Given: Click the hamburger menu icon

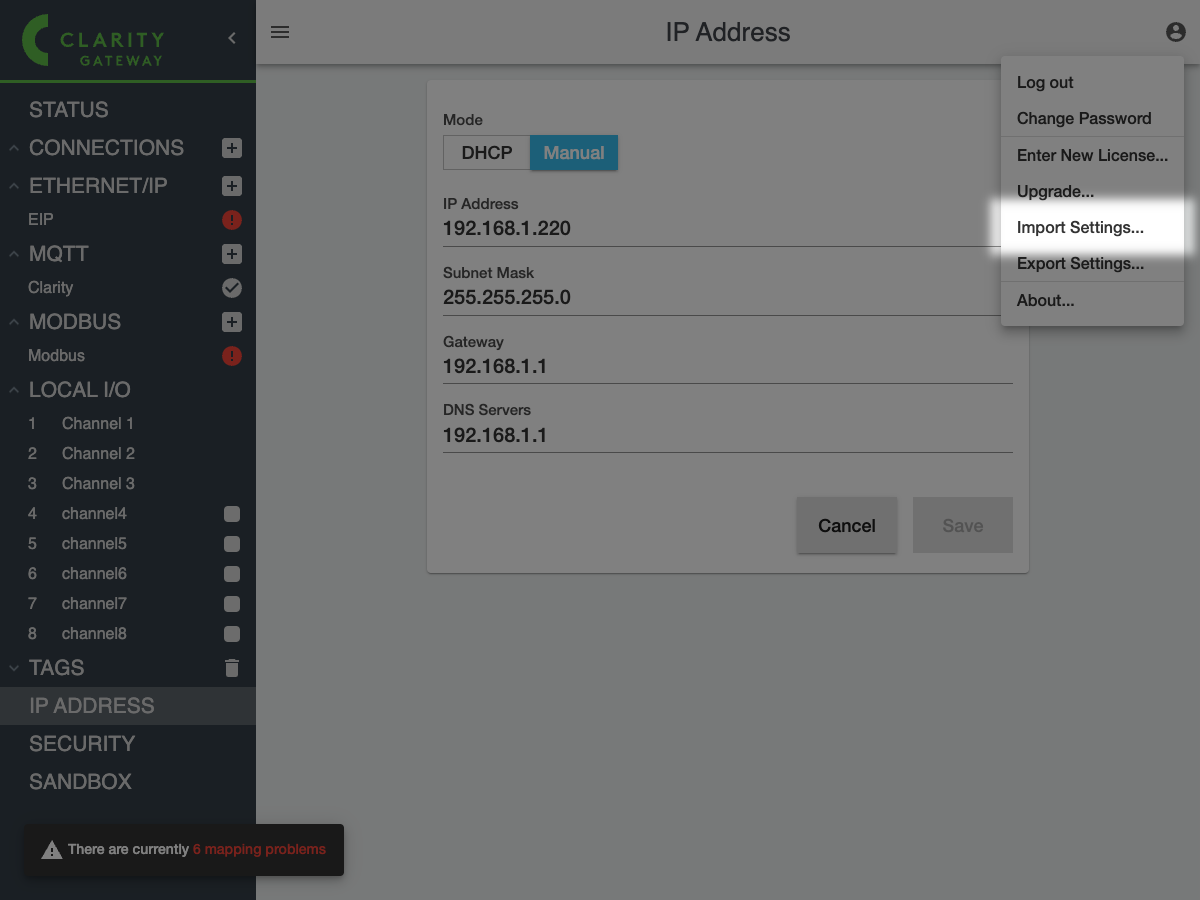Looking at the screenshot, I should [x=280, y=32].
